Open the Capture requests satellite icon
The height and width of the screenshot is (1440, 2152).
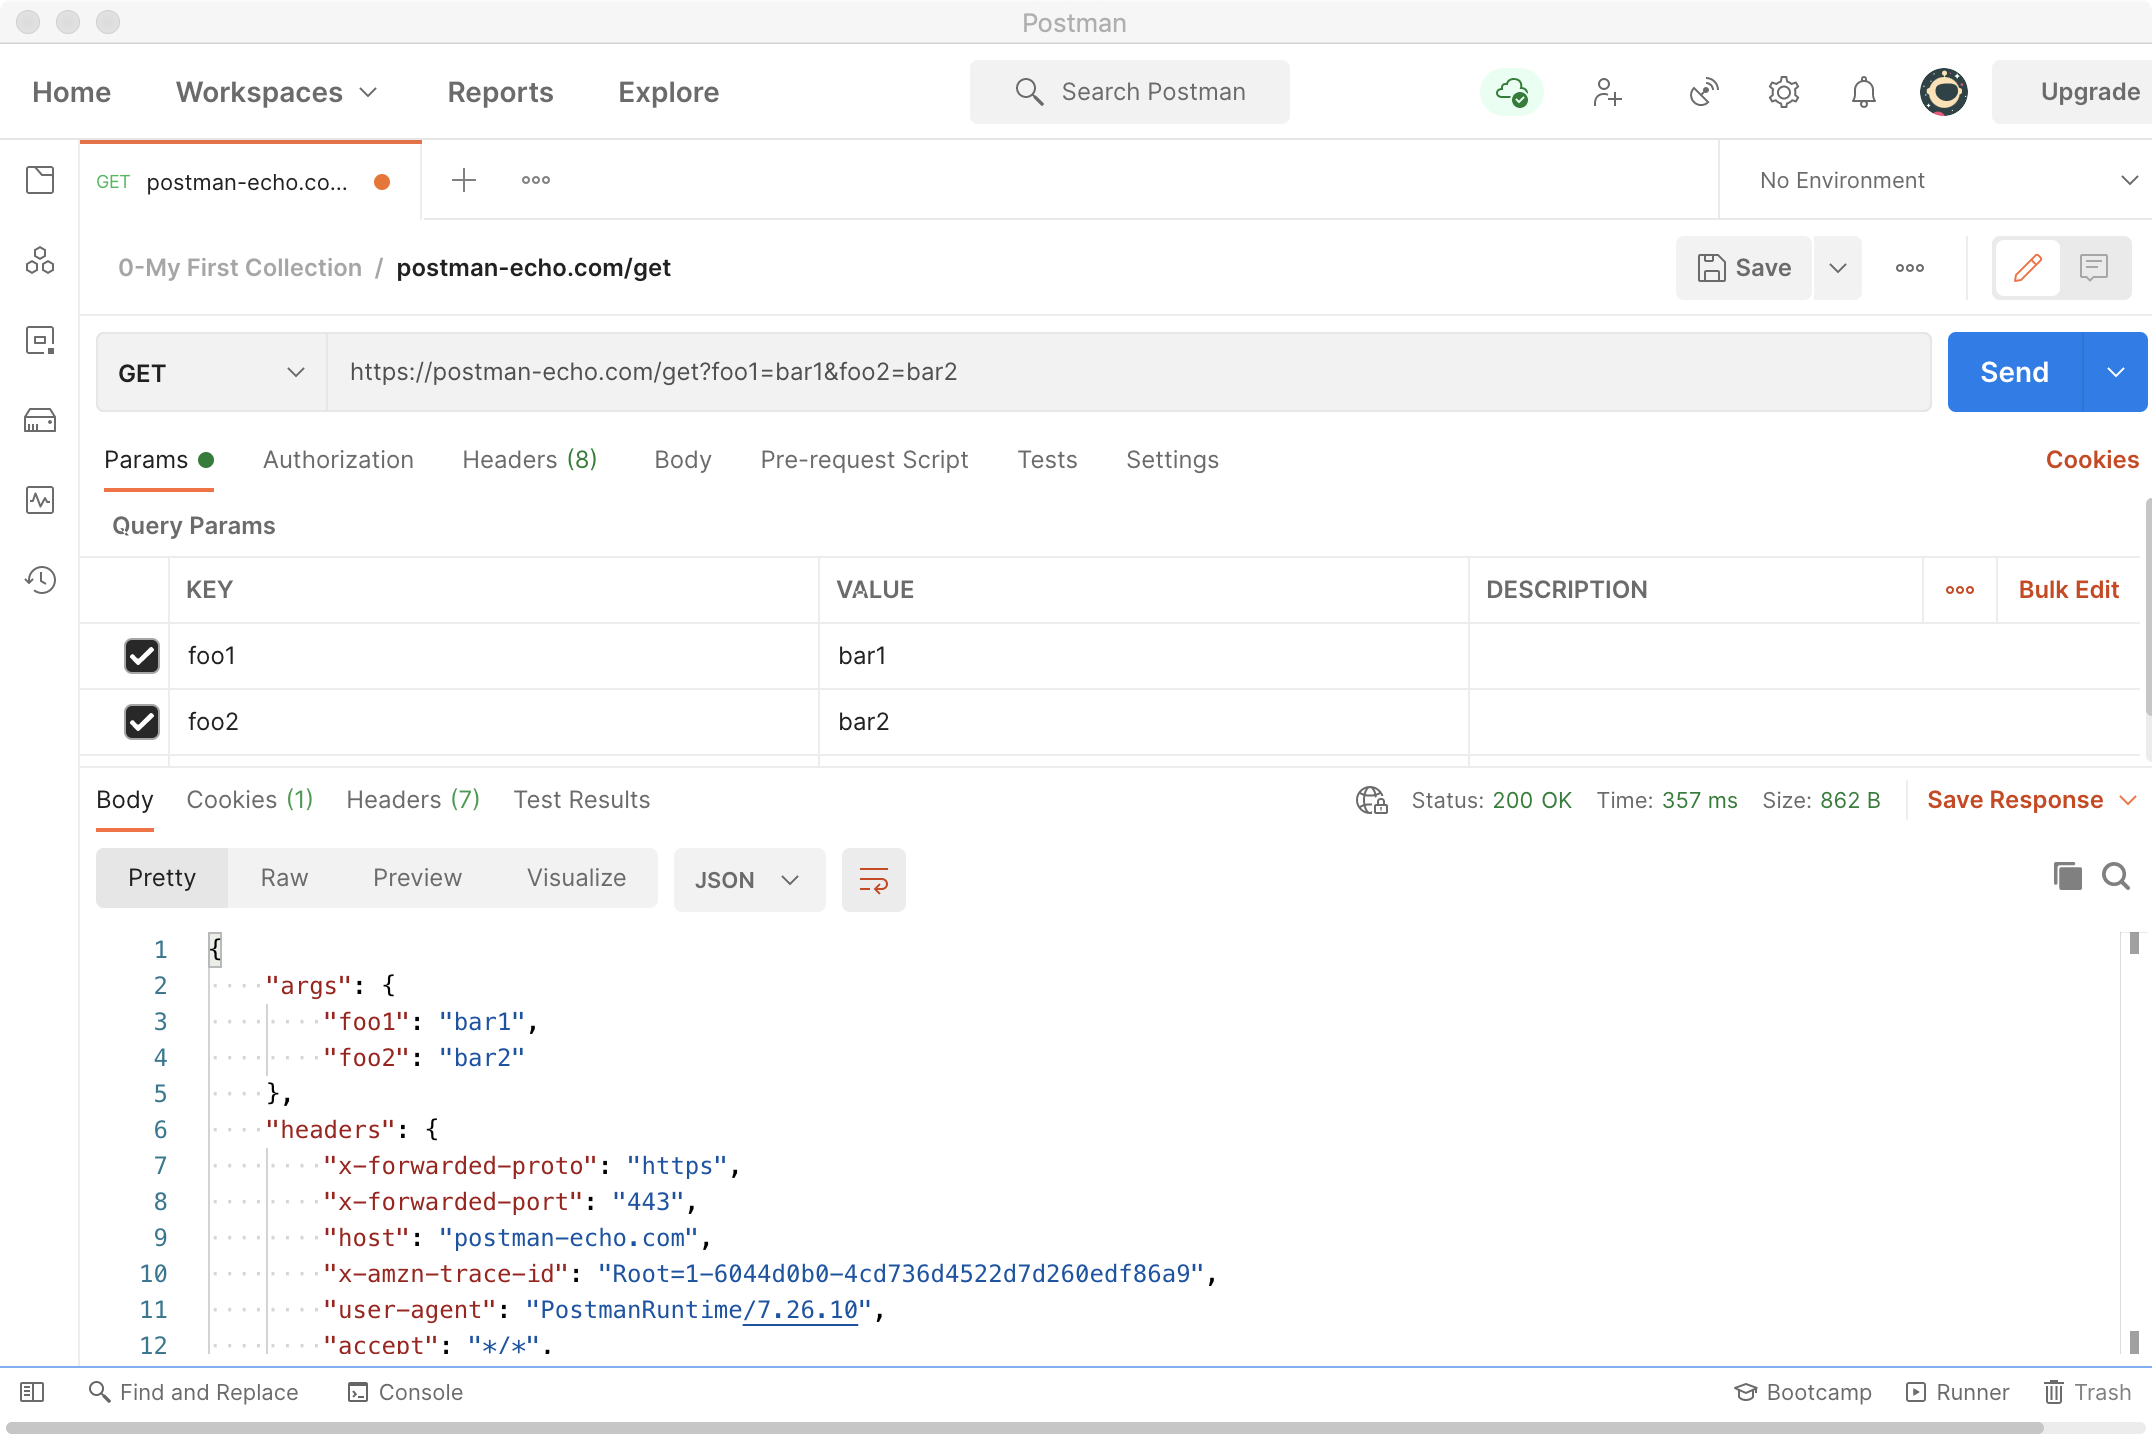click(1703, 92)
